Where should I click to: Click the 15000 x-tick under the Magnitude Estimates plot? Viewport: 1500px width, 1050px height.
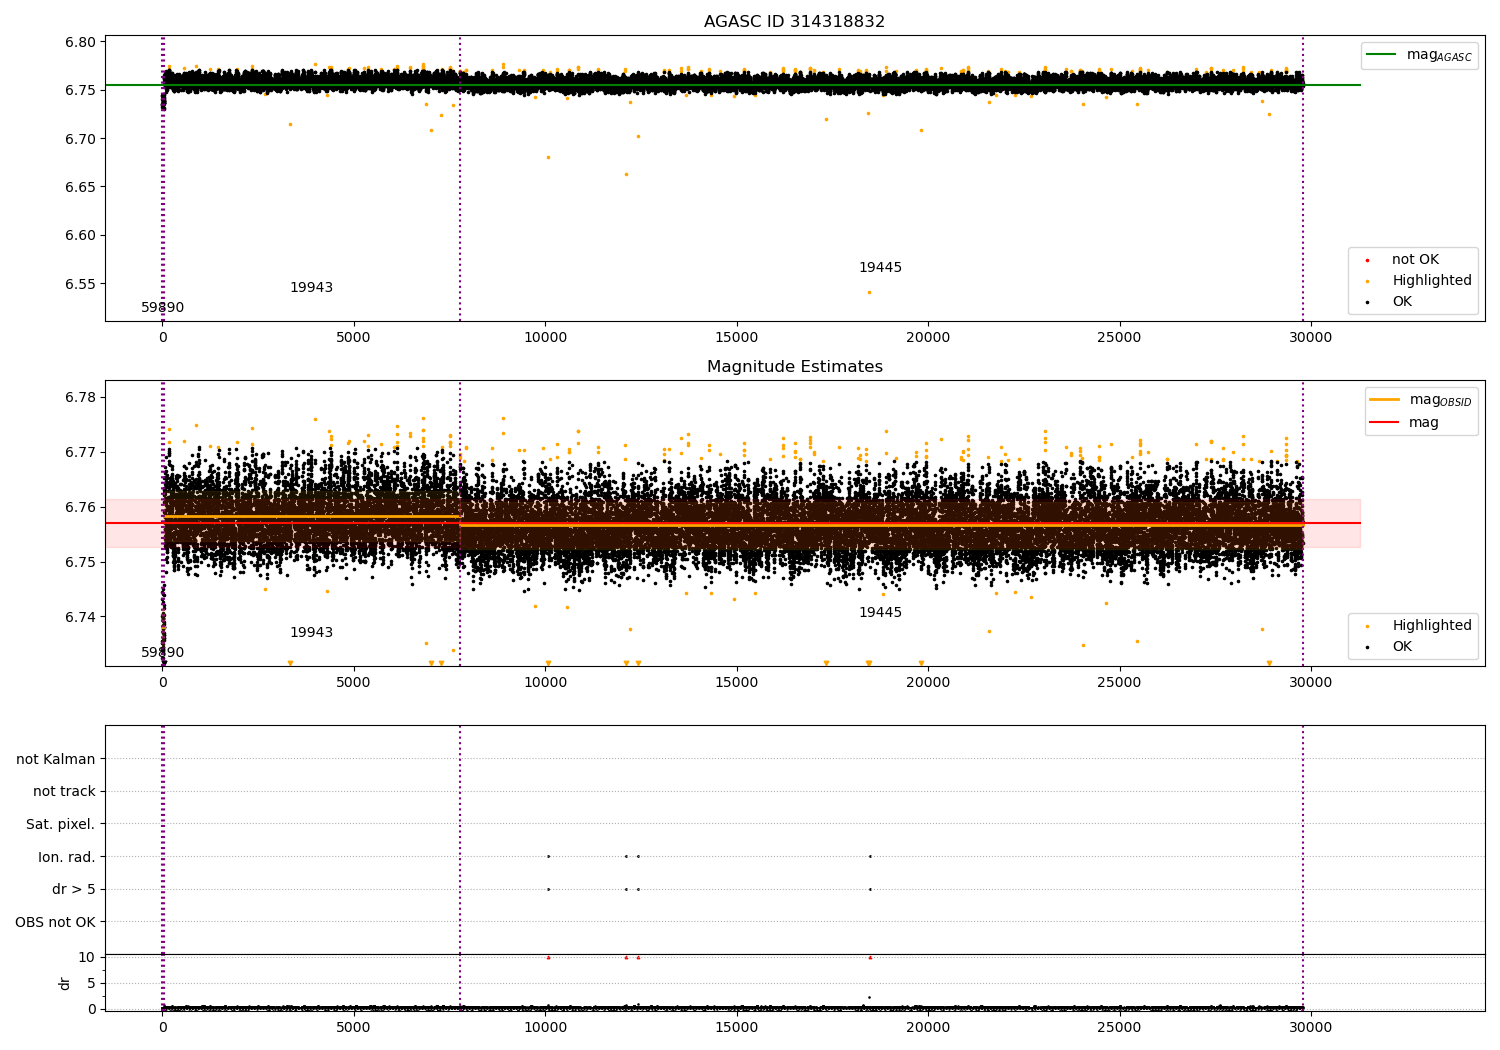(737, 683)
